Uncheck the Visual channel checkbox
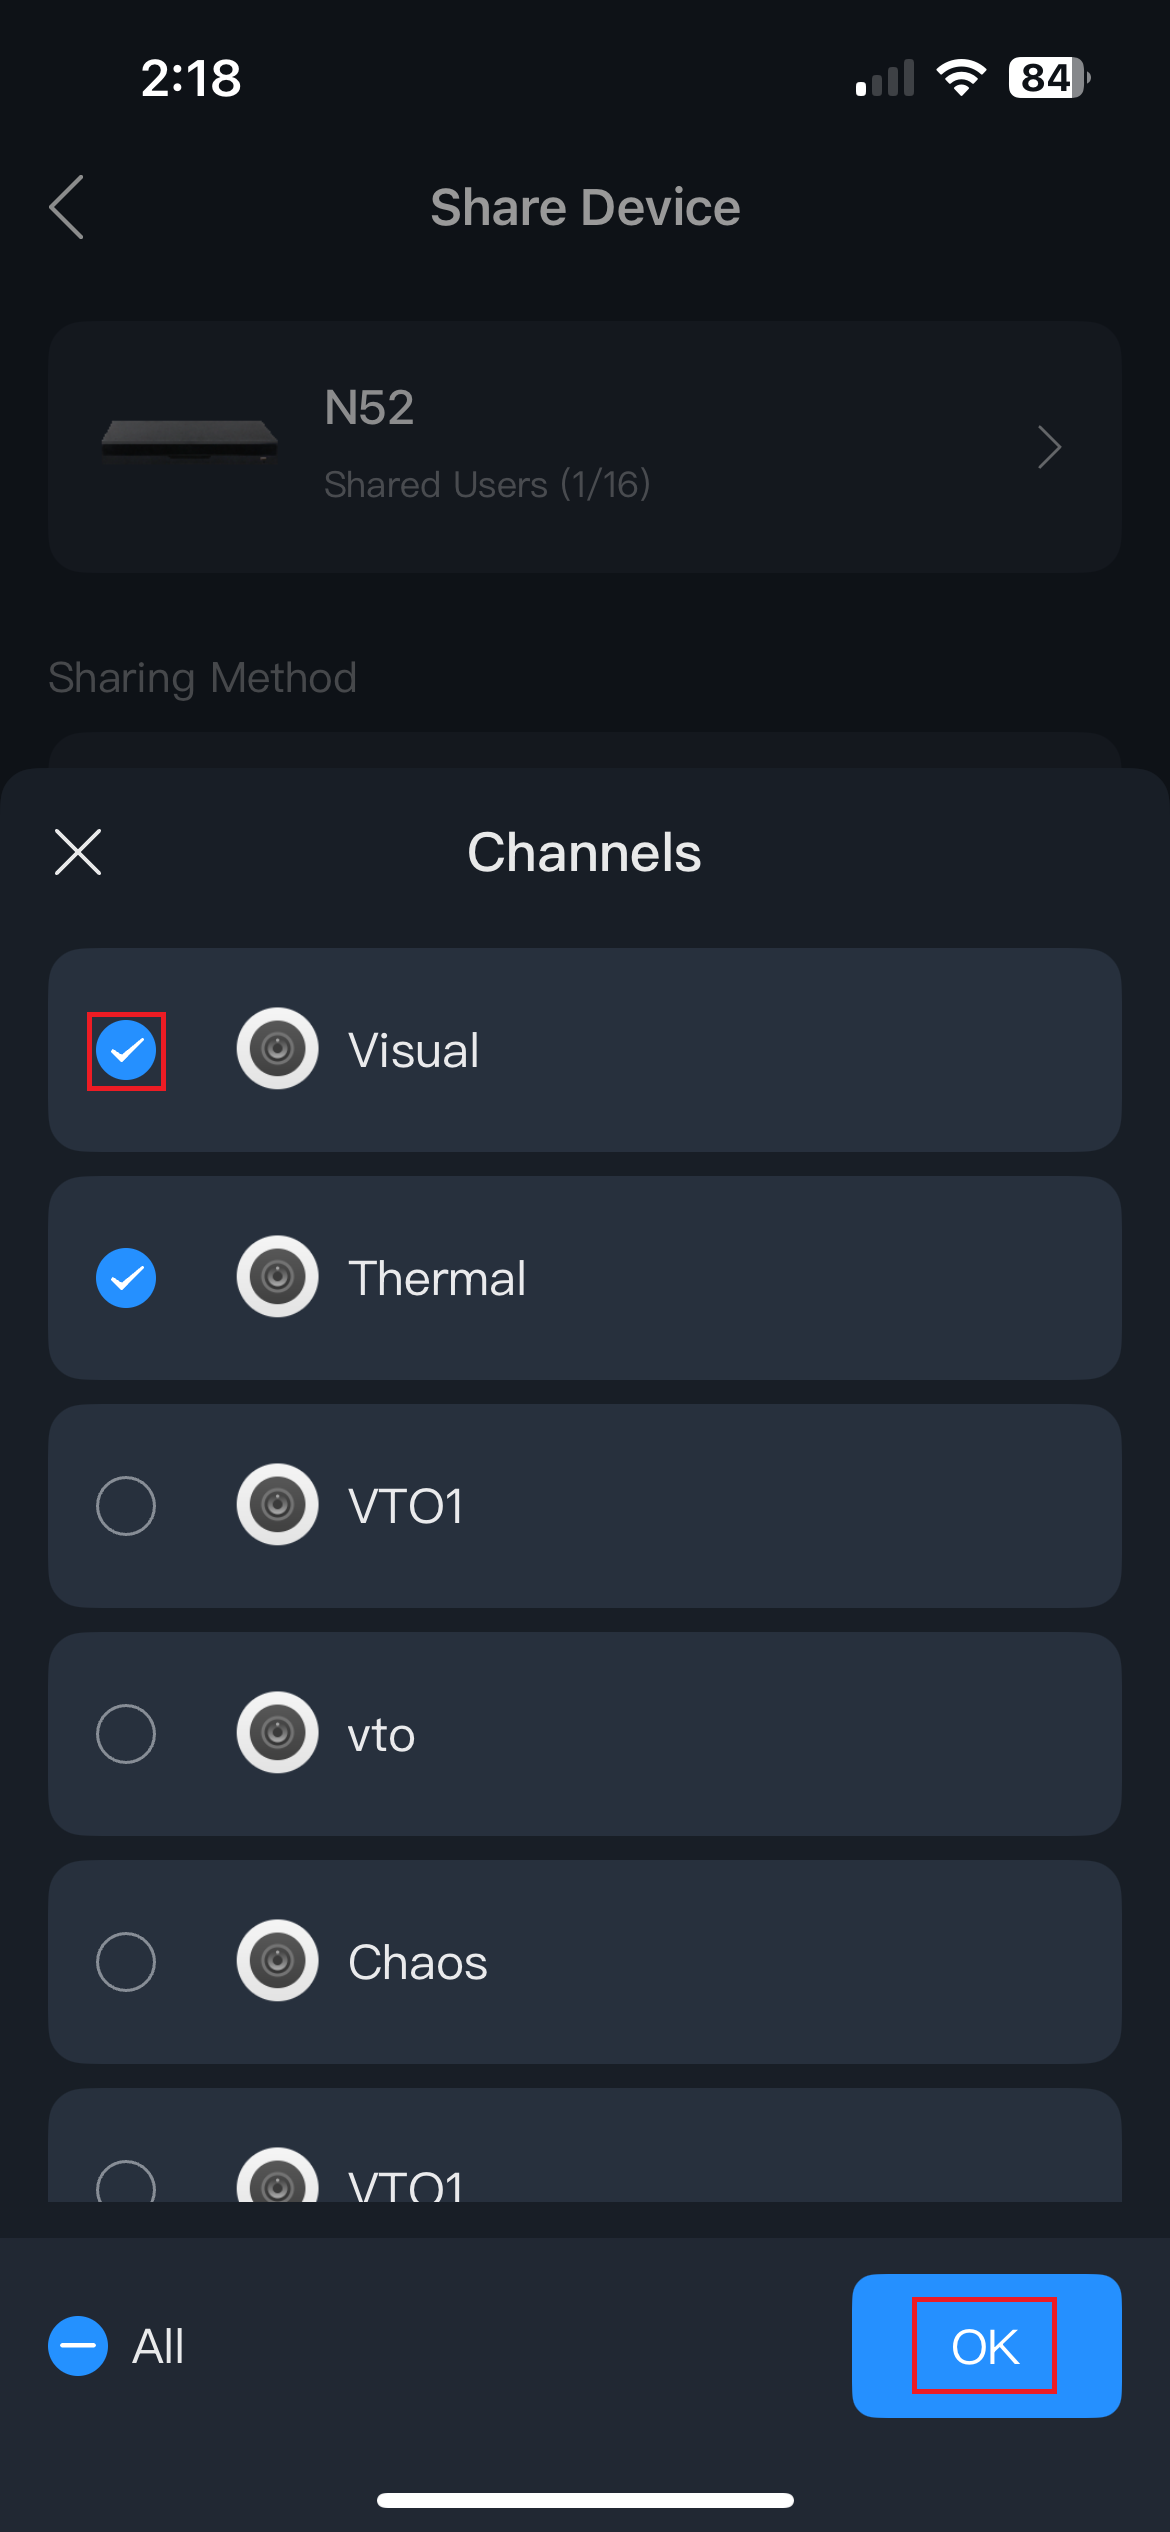The image size is (1170, 2532). (x=126, y=1051)
